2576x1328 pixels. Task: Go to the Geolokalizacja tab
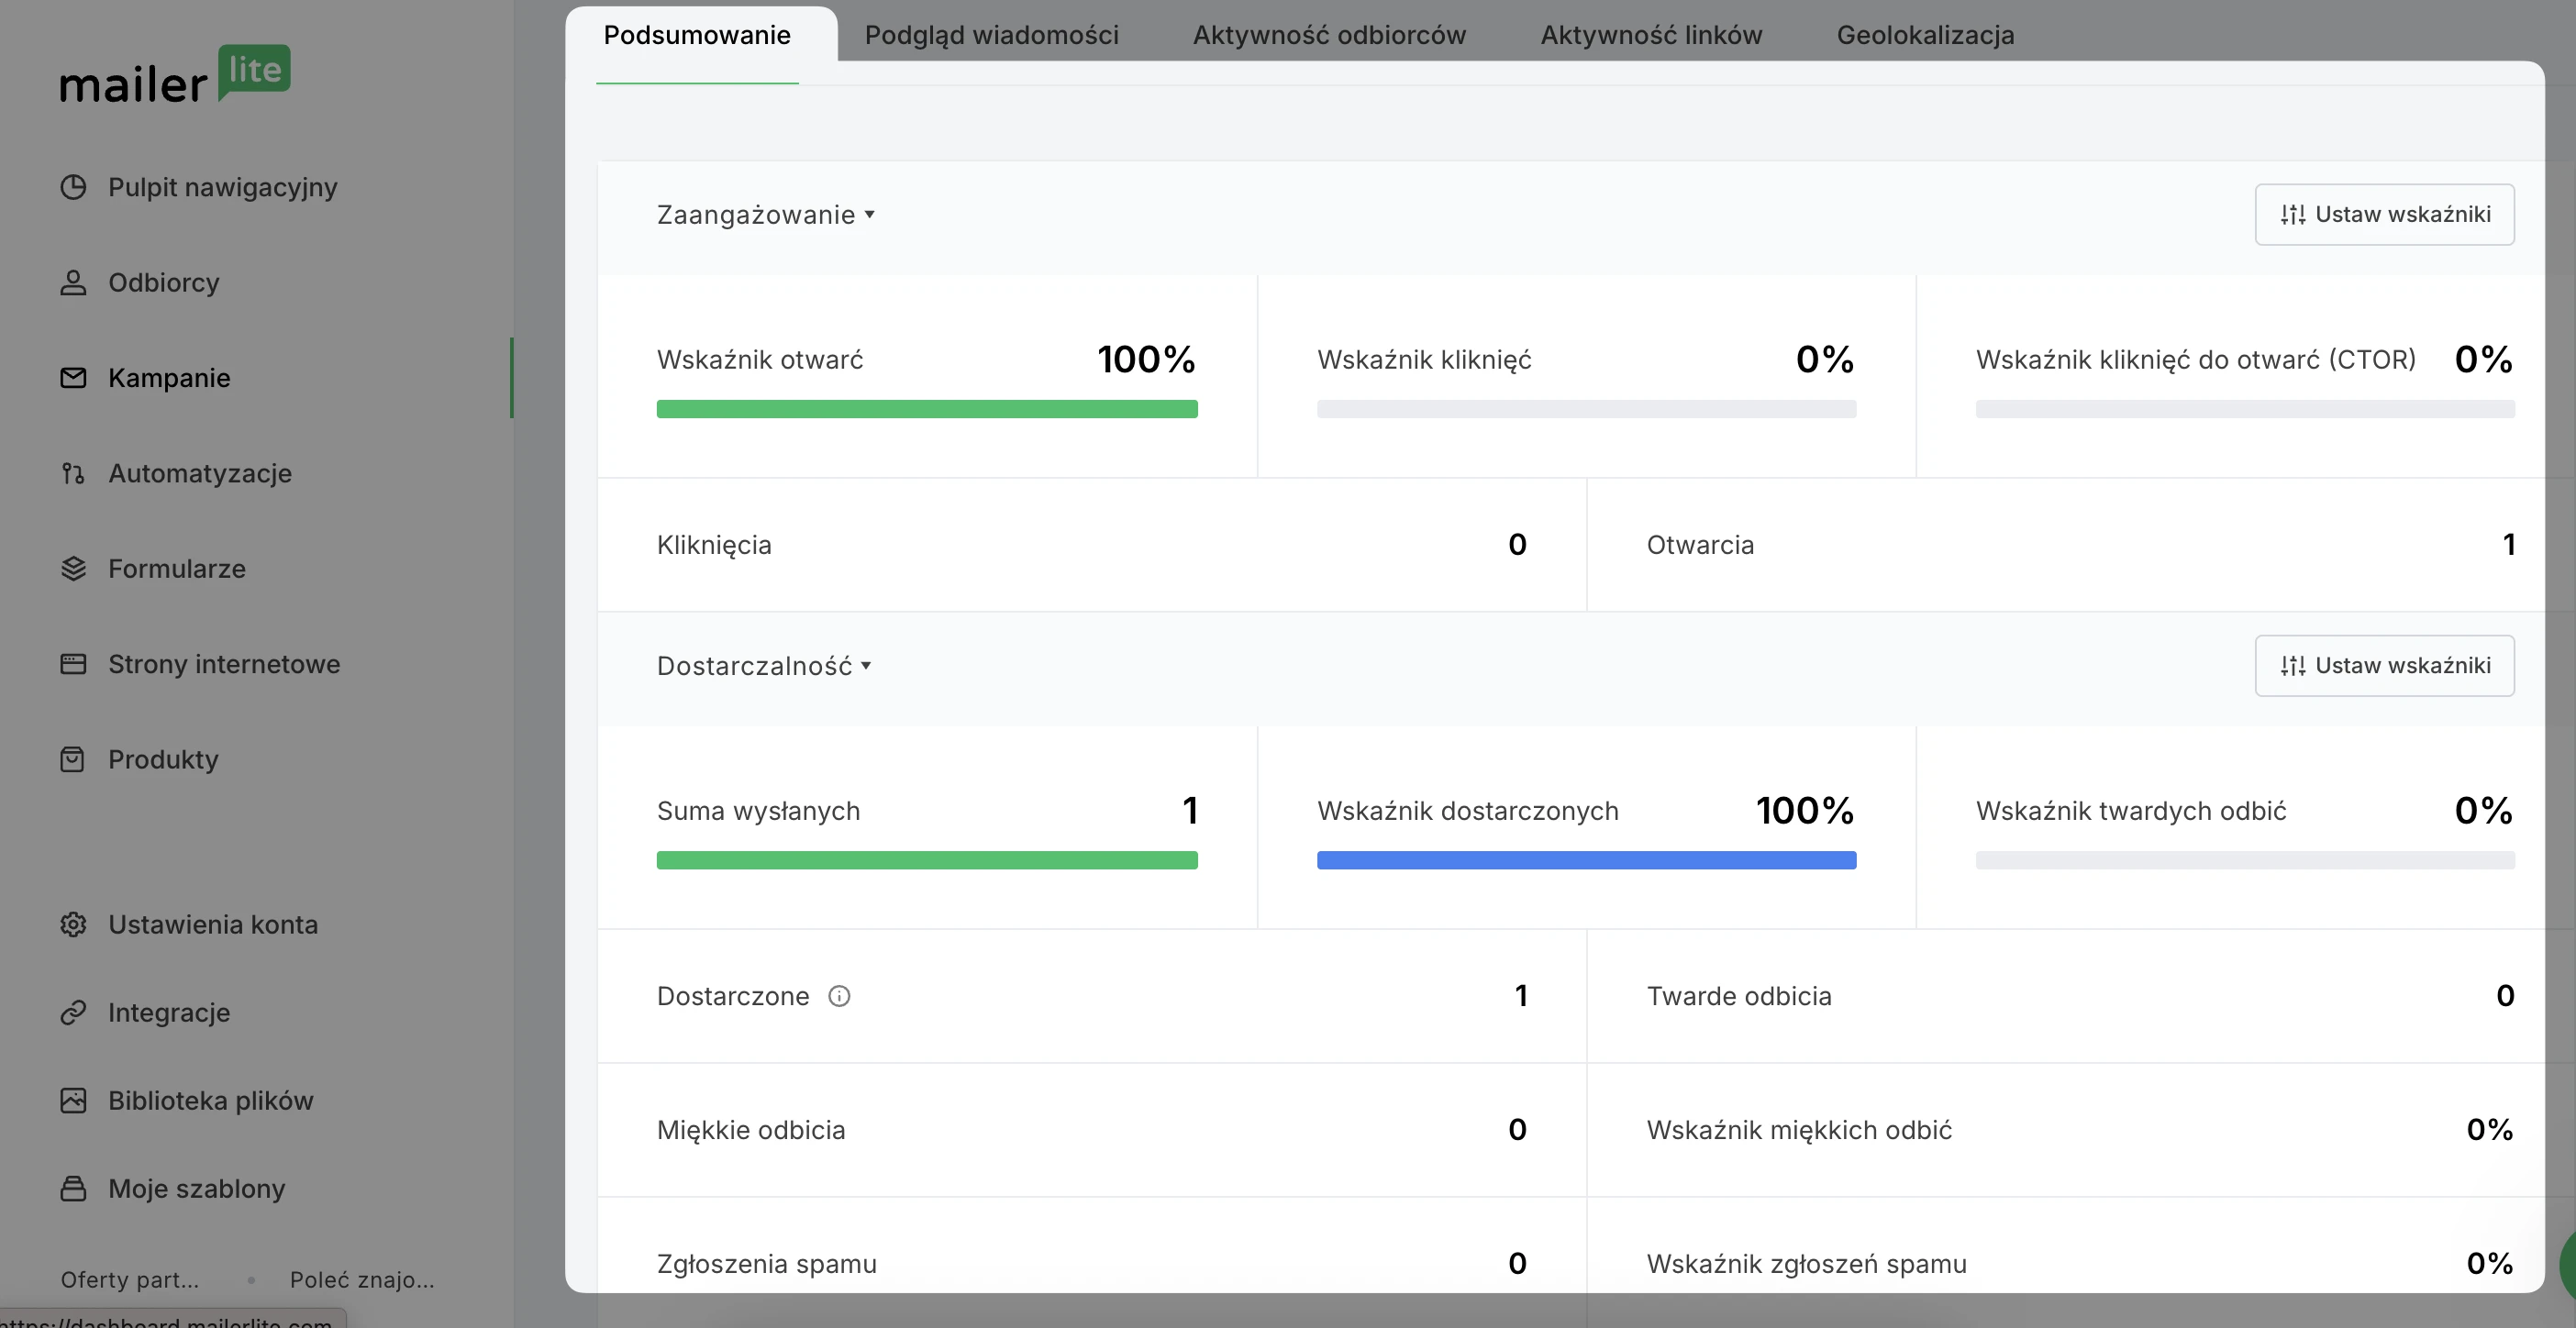(1925, 35)
